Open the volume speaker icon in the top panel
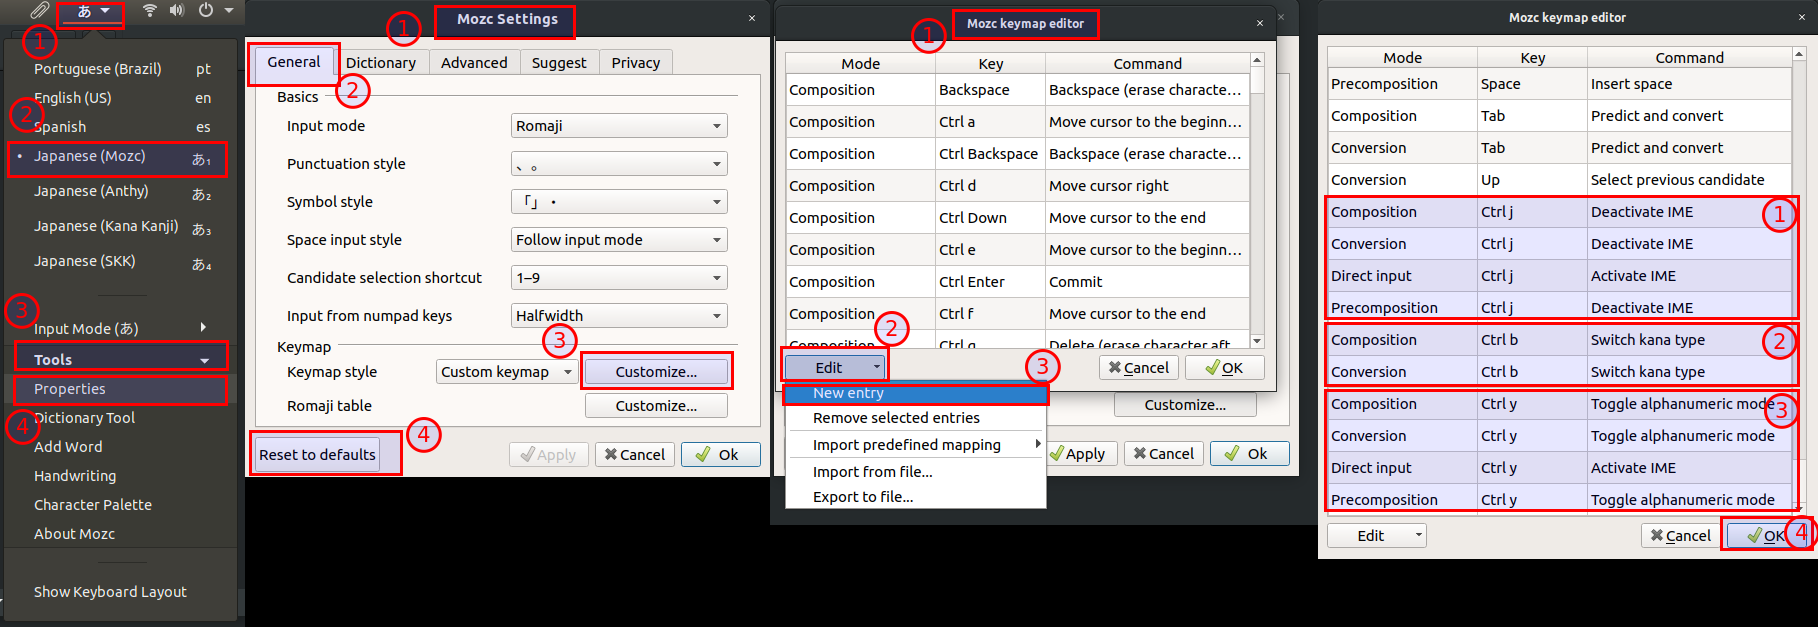Image resolution: width=1818 pixels, height=627 pixels. click(177, 10)
